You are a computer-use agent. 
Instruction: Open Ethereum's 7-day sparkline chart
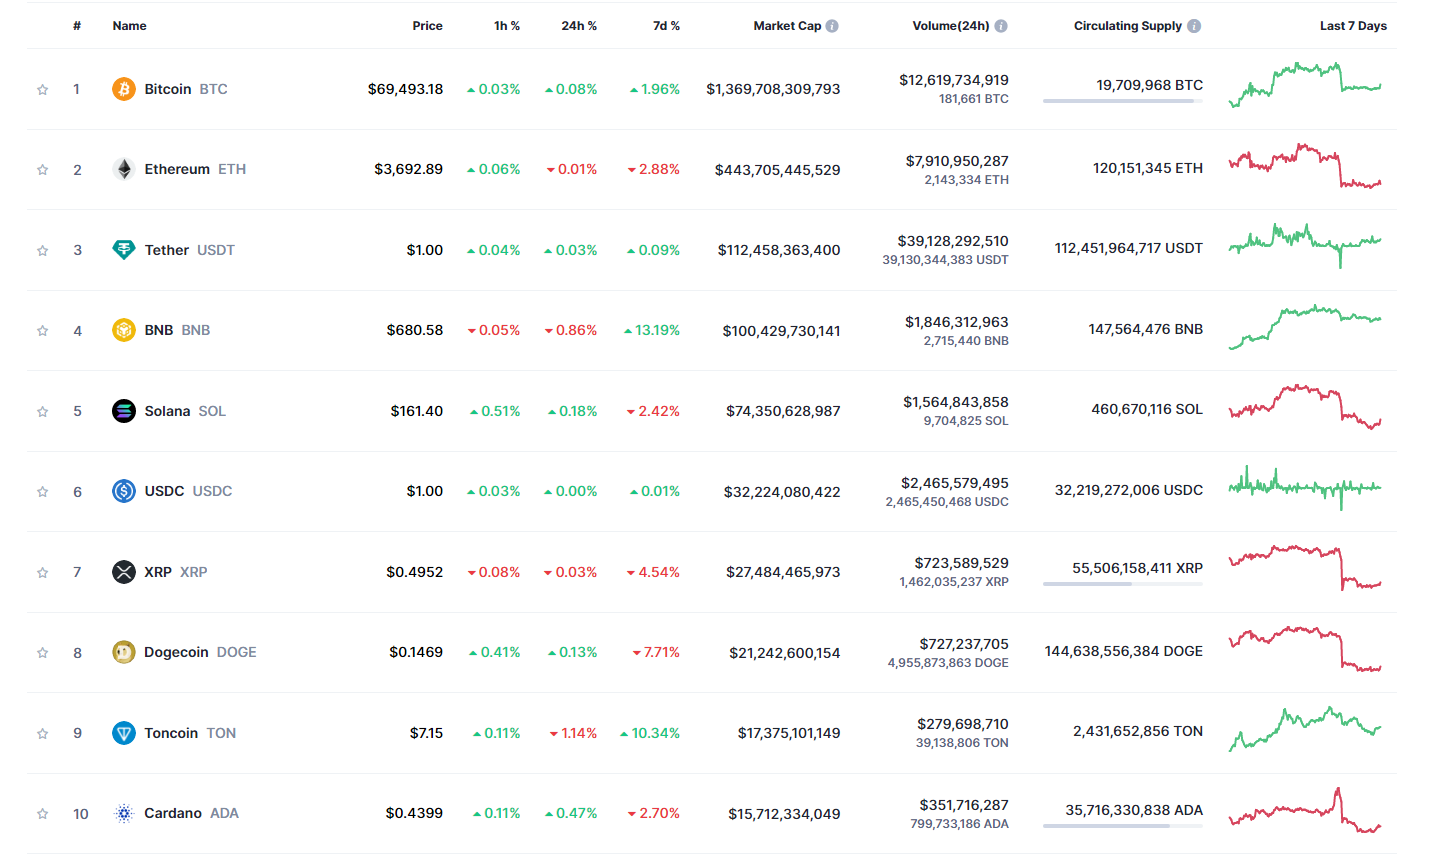tap(1305, 166)
